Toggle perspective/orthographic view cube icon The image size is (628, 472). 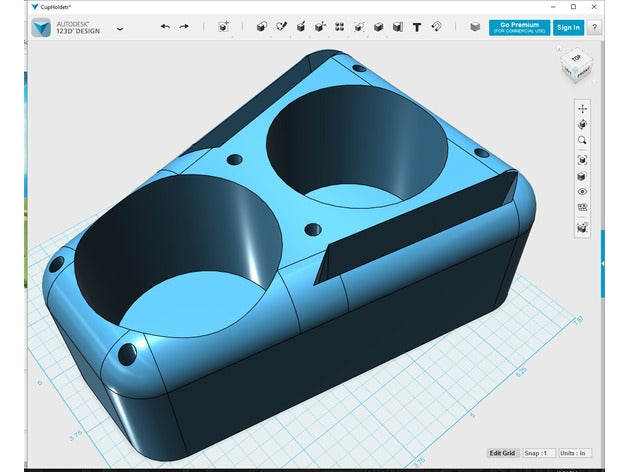[x=582, y=176]
